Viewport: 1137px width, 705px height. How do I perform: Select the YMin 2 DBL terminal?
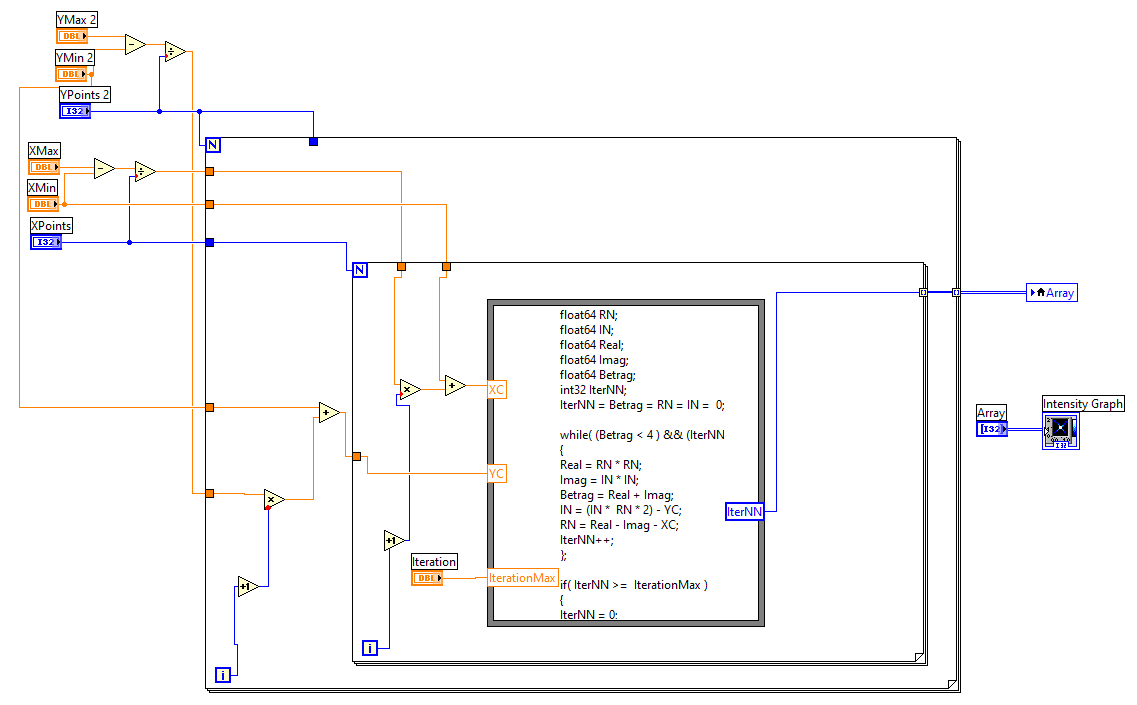73,74
